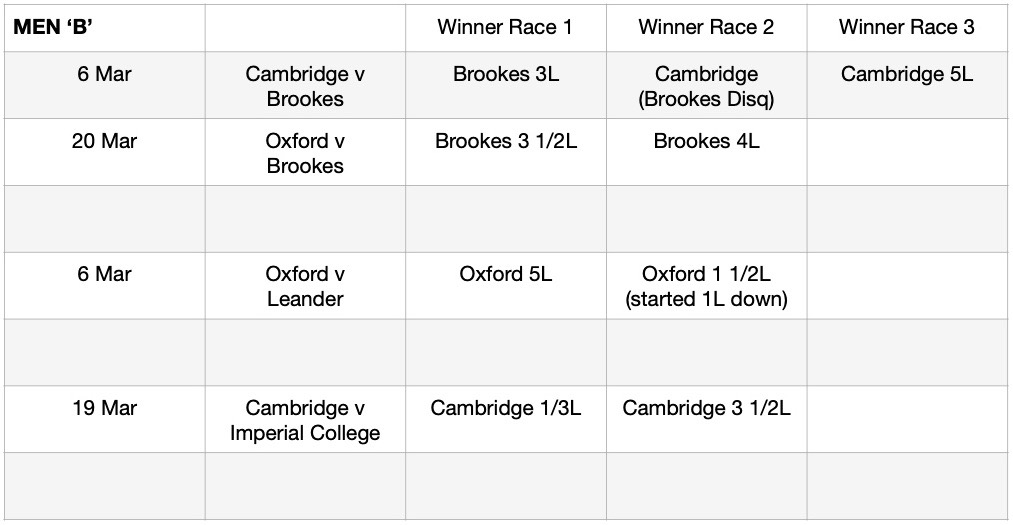Select the Winner Race 3 column header

907,27
